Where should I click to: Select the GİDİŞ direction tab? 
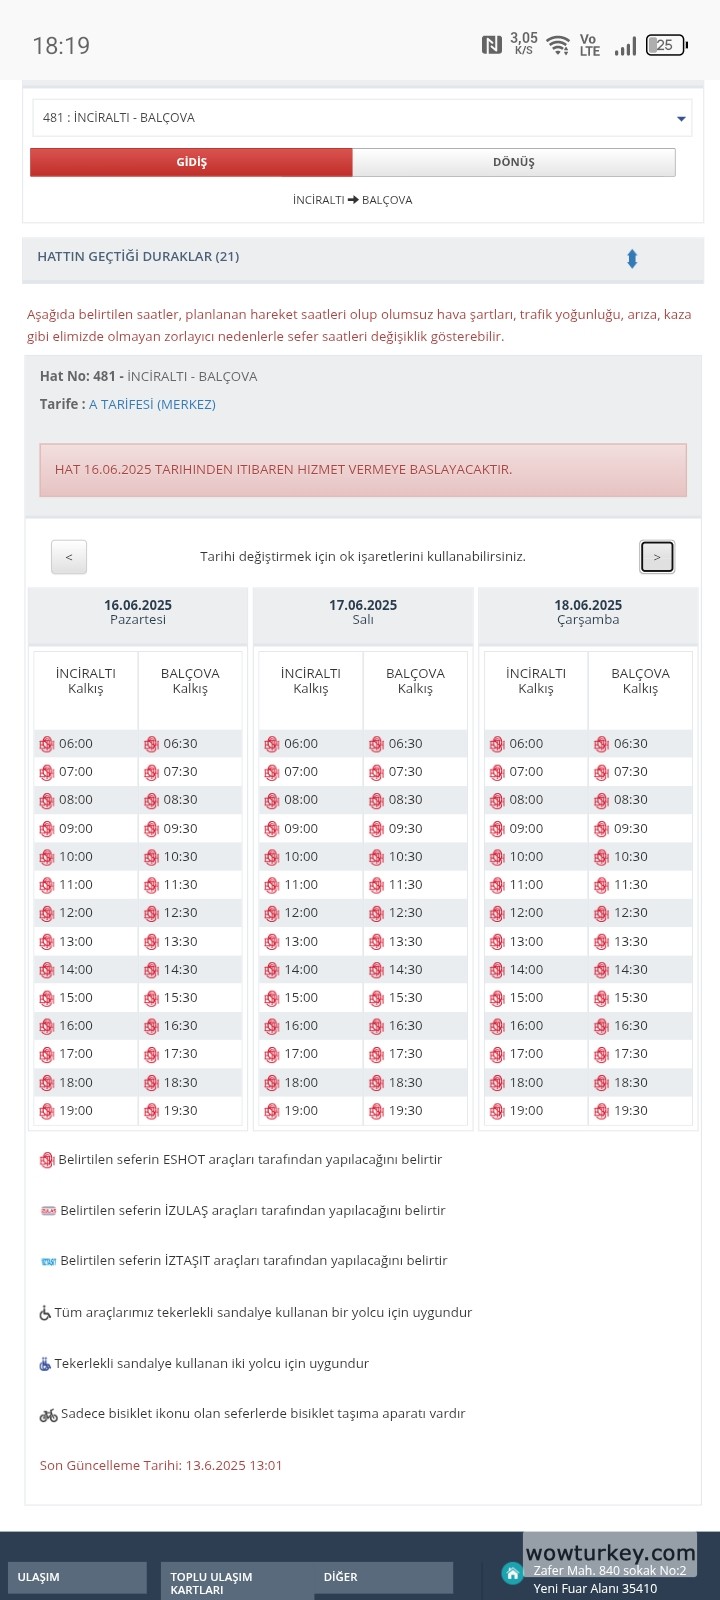click(x=191, y=162)
